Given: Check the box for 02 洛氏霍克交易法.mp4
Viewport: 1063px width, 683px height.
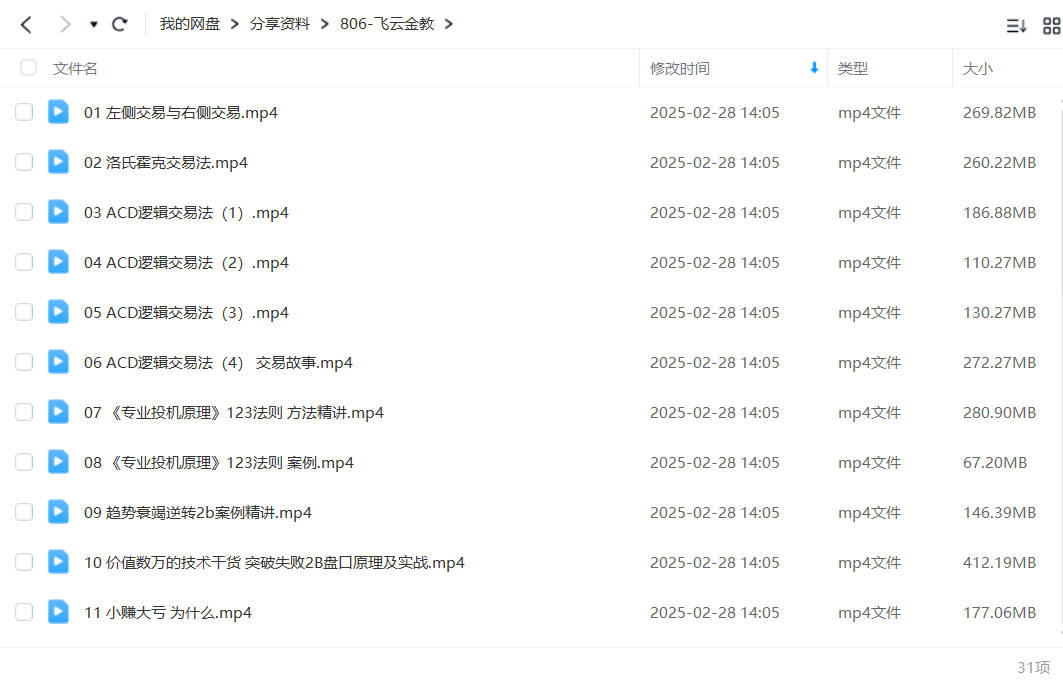Looking at the screenshot, I should point(24,162).
